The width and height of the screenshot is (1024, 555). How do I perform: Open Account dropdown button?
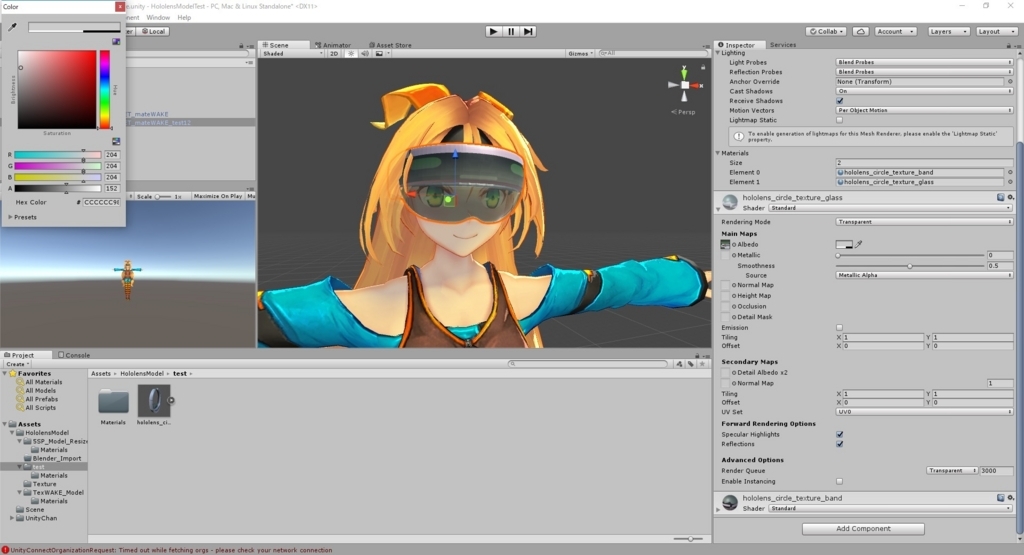point(895,31)
